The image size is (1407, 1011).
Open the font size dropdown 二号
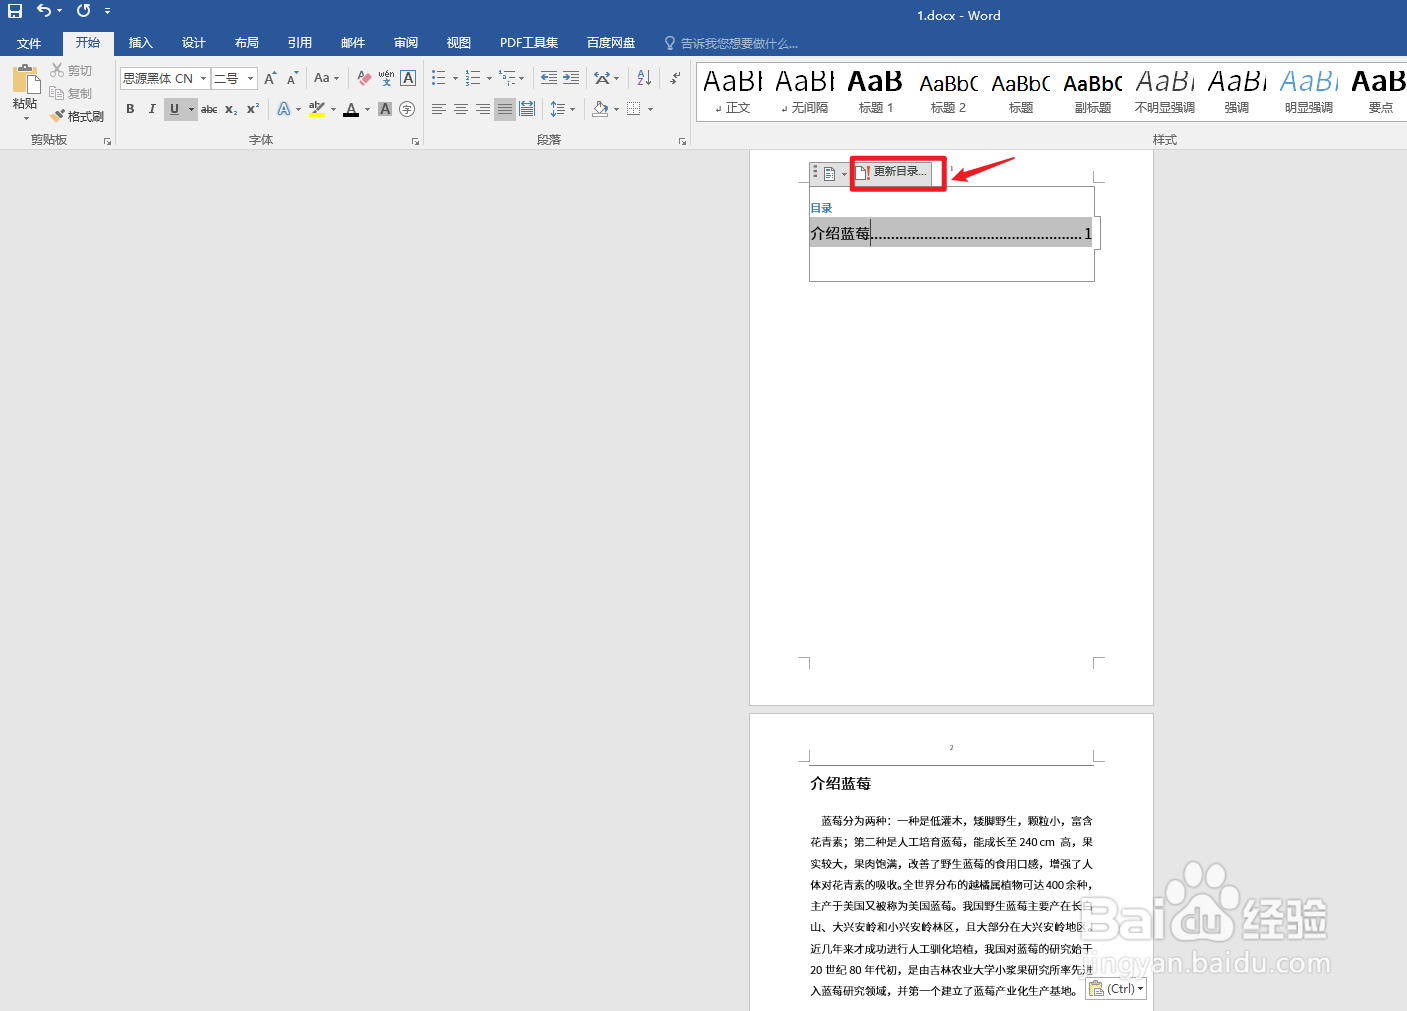pyautogui.click(x=250, y=78)
